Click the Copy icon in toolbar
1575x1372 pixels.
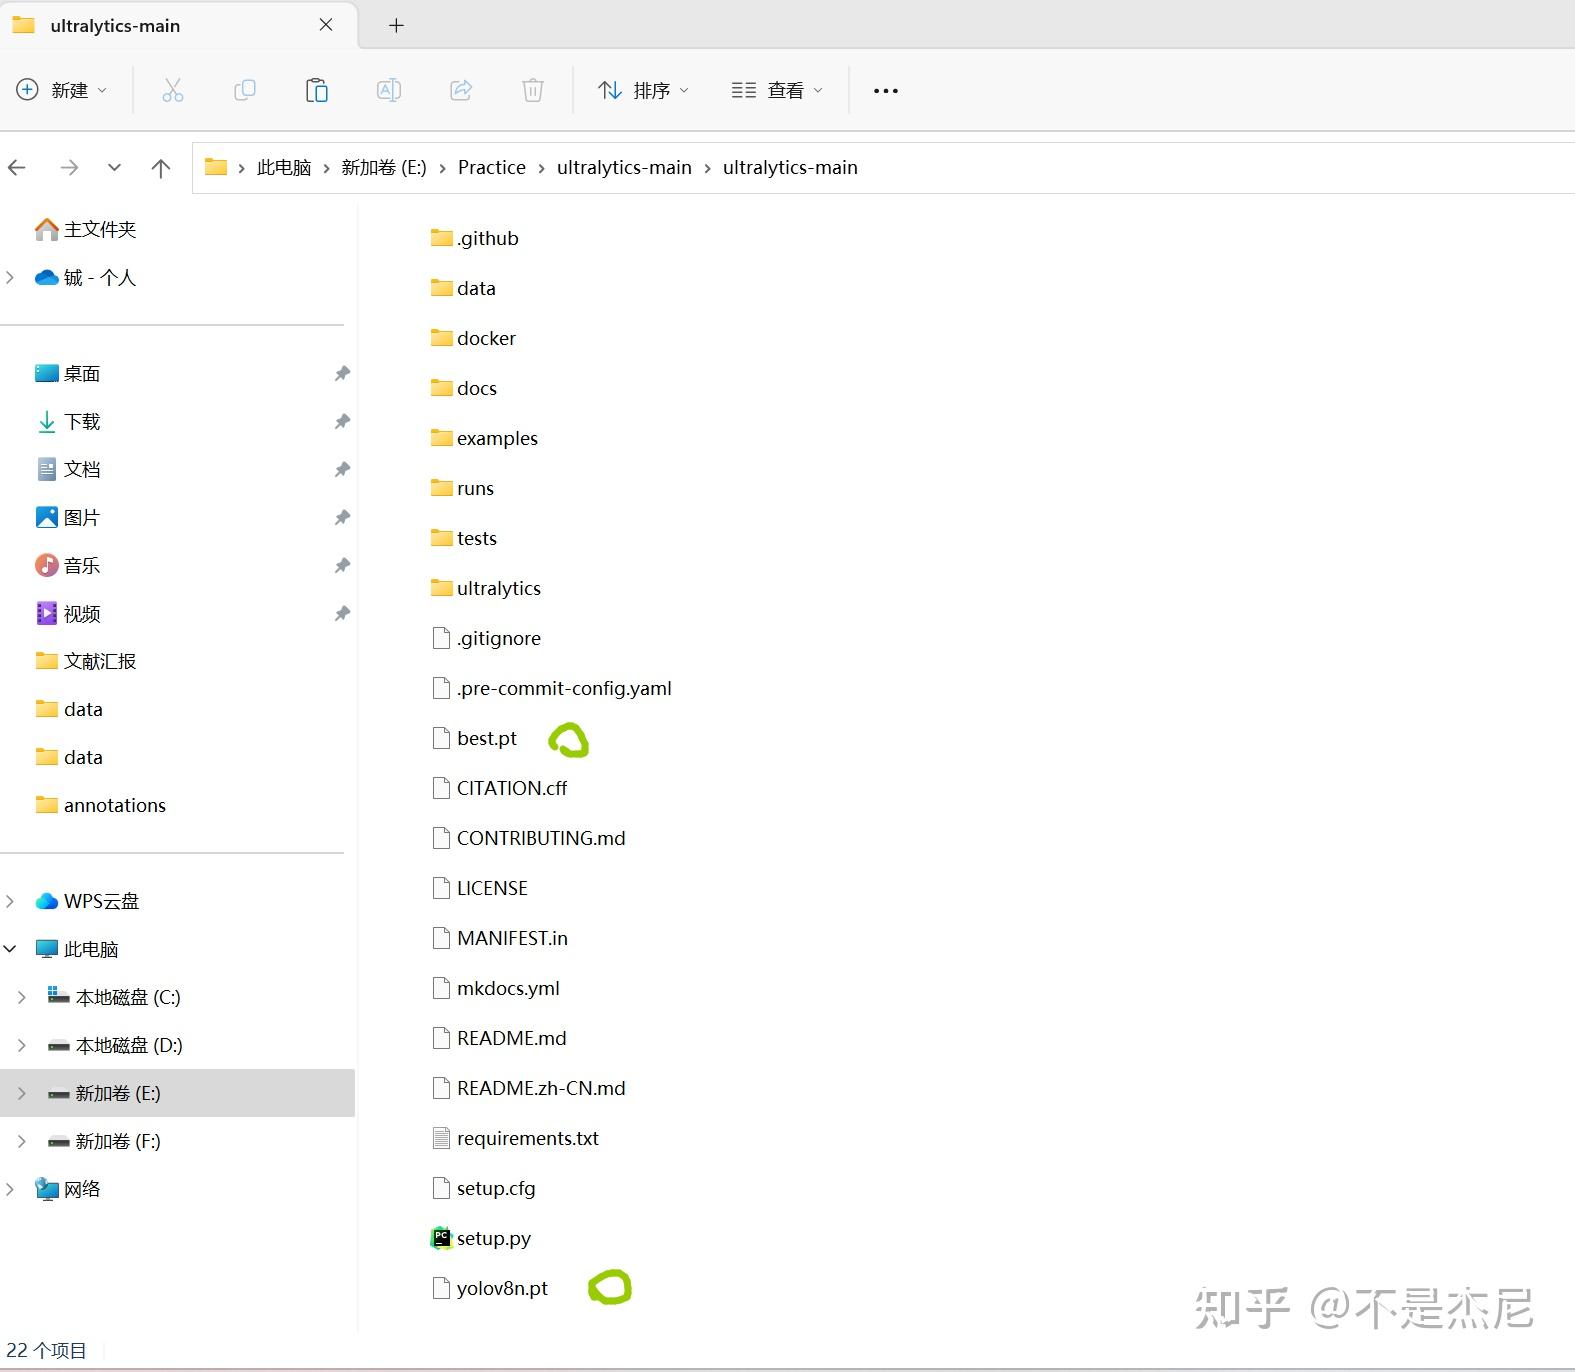245,90
